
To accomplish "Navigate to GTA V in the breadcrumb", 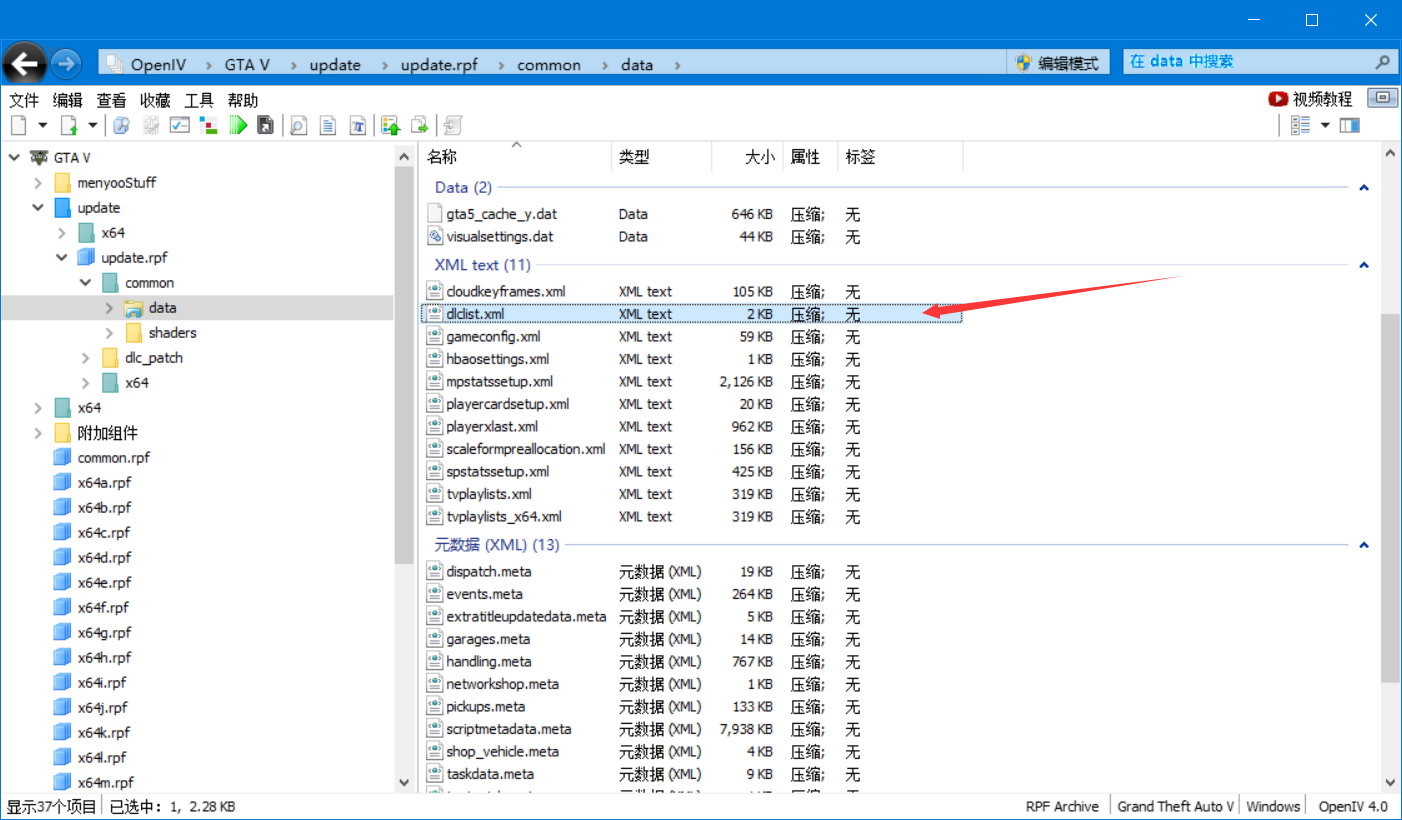I will pos(247,65).
